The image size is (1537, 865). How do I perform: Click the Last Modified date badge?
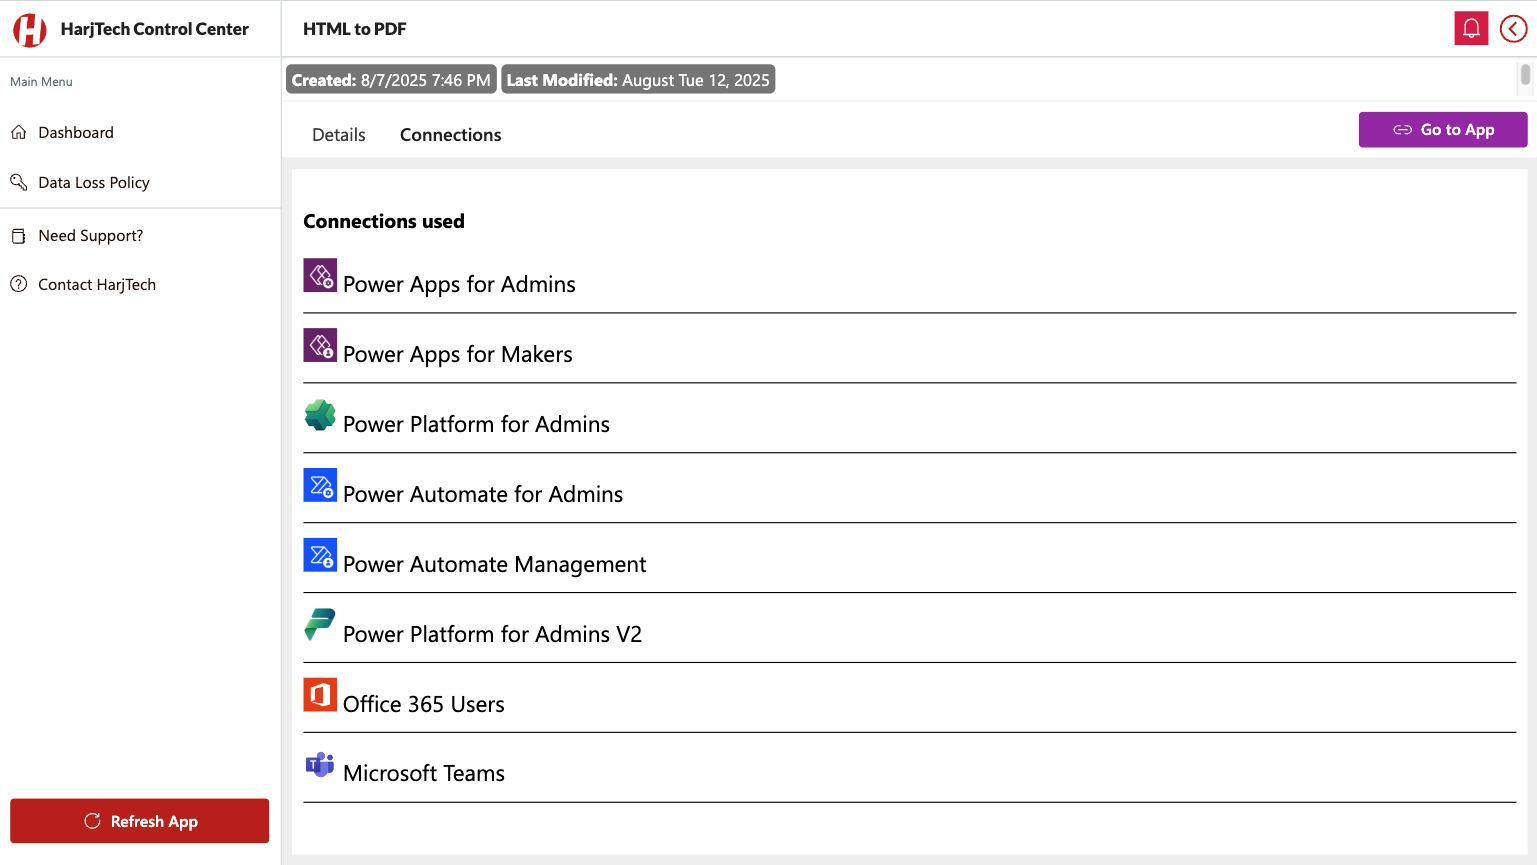pyautogui.click(x=638, y=80)
